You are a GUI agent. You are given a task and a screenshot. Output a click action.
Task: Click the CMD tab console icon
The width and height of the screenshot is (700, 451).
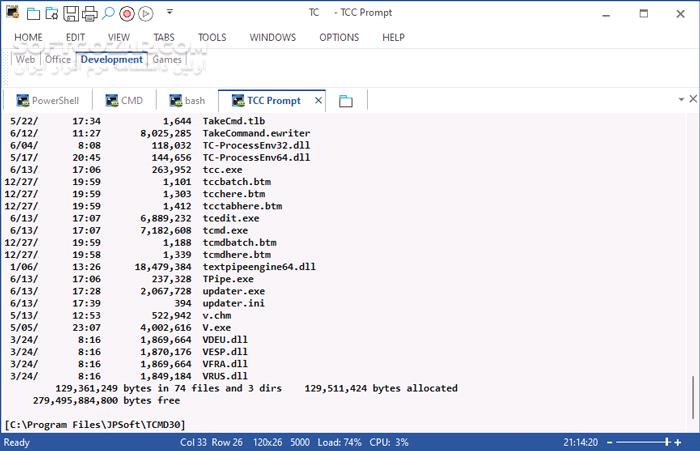click(x=112, y=100)
